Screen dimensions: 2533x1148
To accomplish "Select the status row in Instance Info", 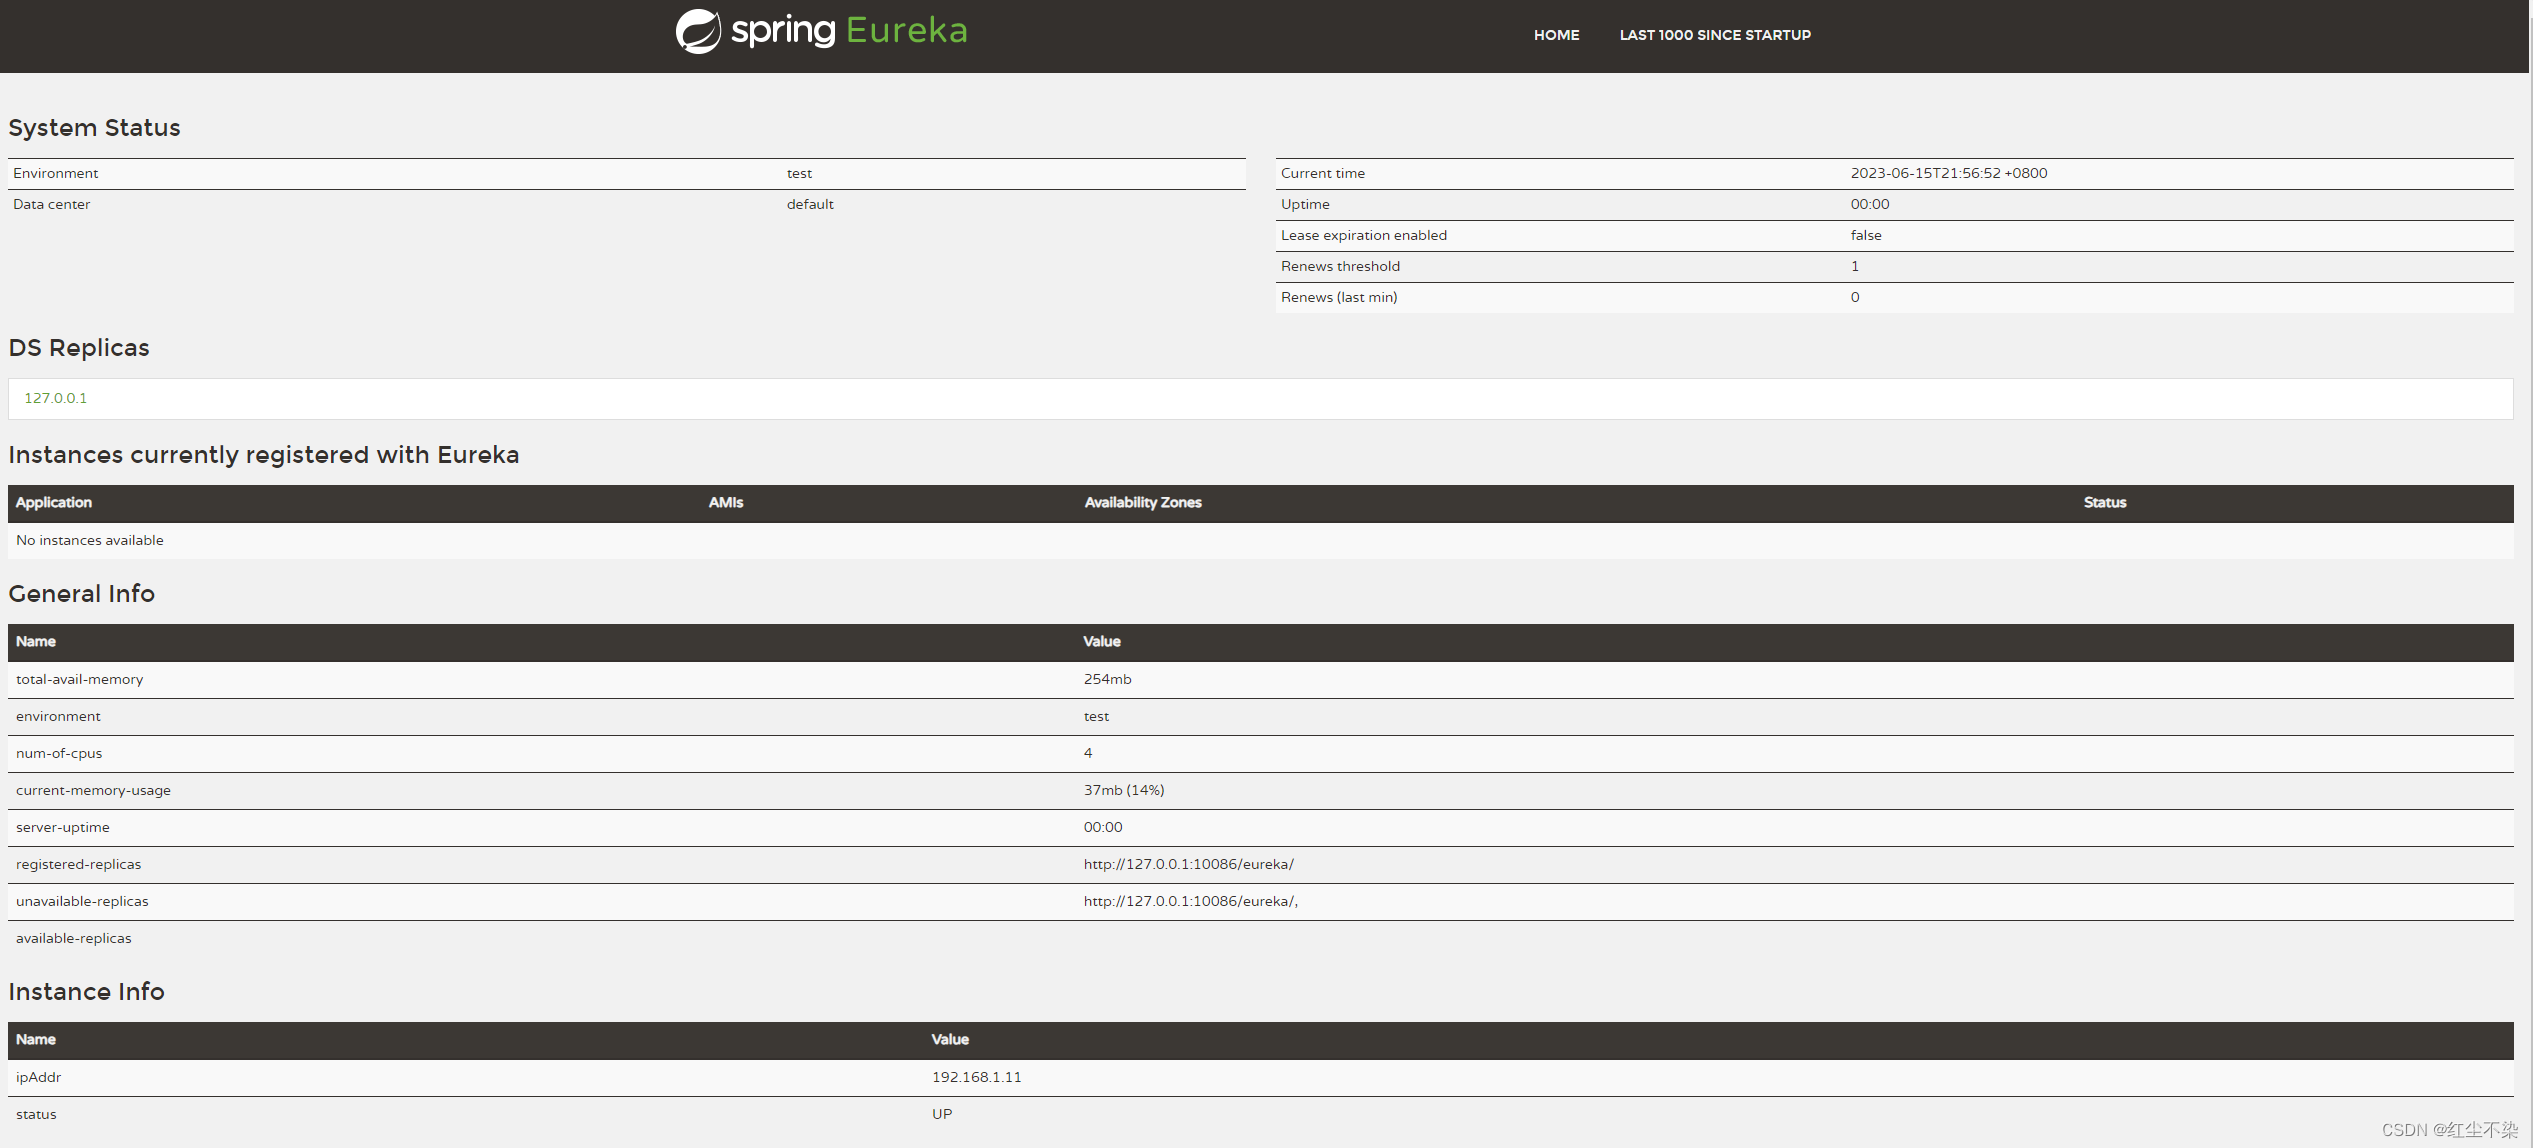I will (1260, 1115).
